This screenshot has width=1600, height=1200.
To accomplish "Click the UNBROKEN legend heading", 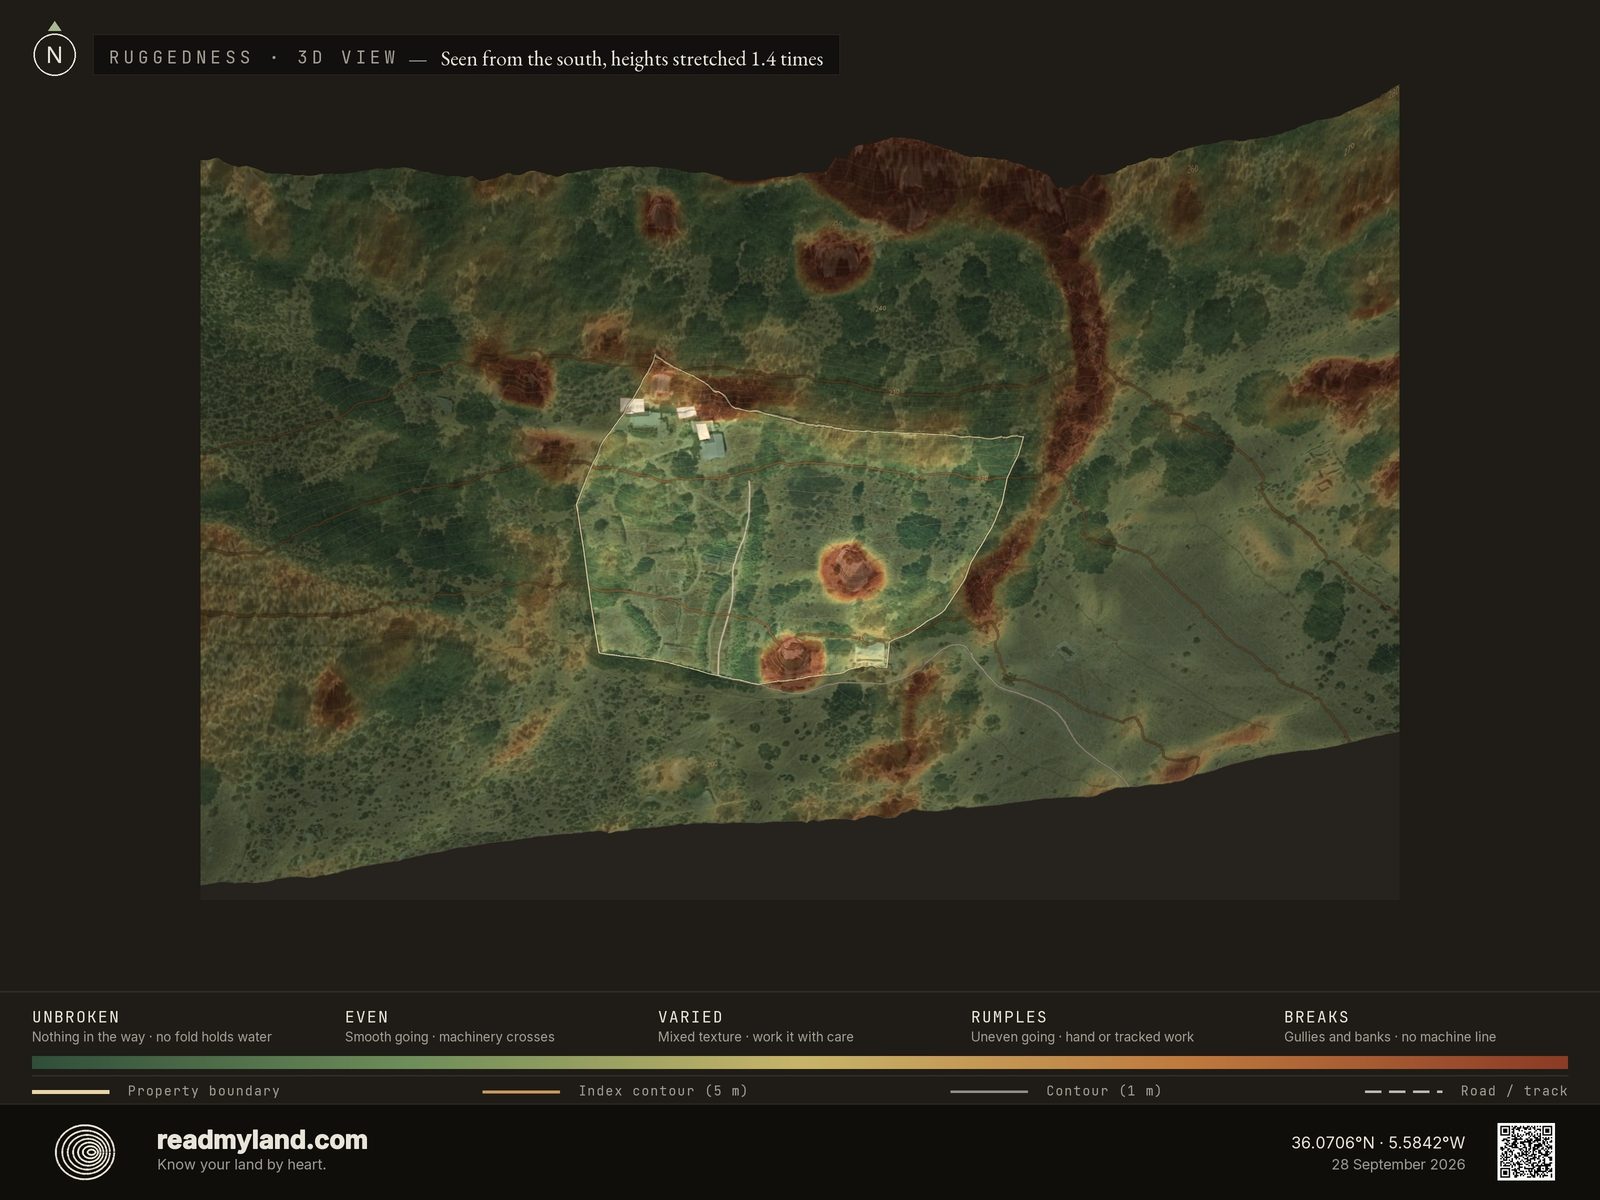I will 76,1017.
